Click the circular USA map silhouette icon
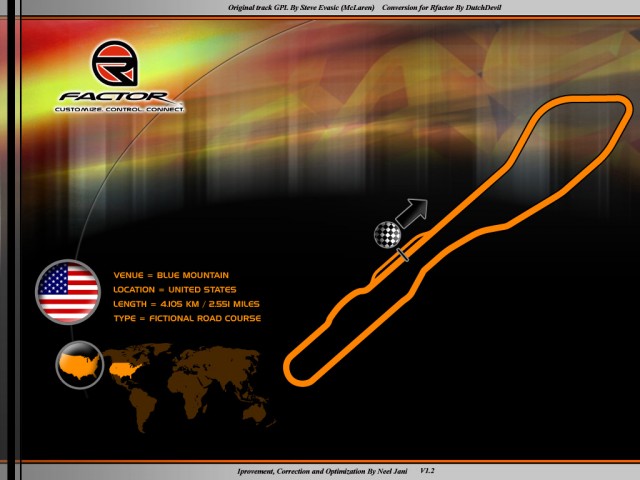640x480 pixels. pyautogui.click(x=79, y=365)
